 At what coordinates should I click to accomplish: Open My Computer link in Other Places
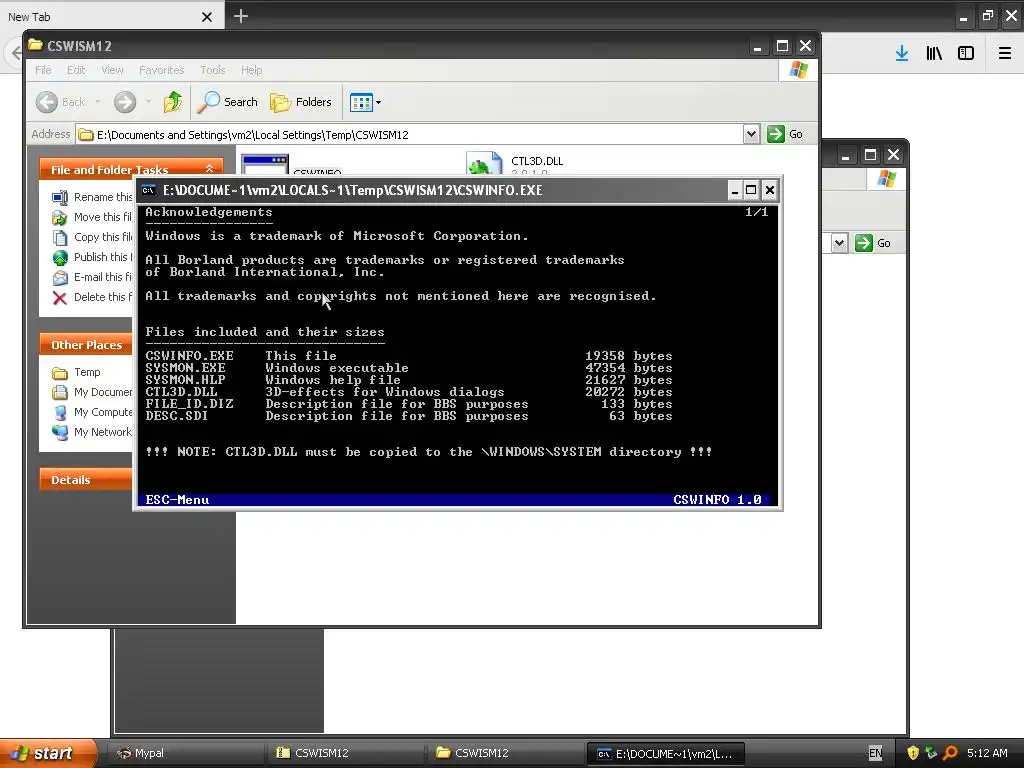click(x=103, y=412)
